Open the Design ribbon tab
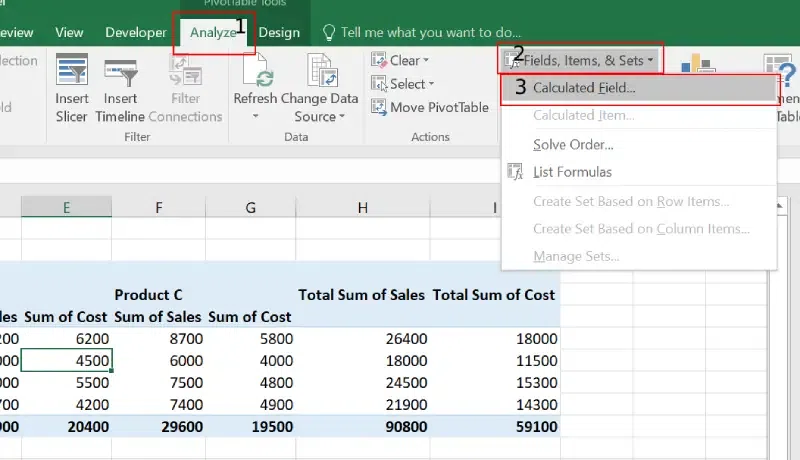800x460 pixels. click(279, 32)
